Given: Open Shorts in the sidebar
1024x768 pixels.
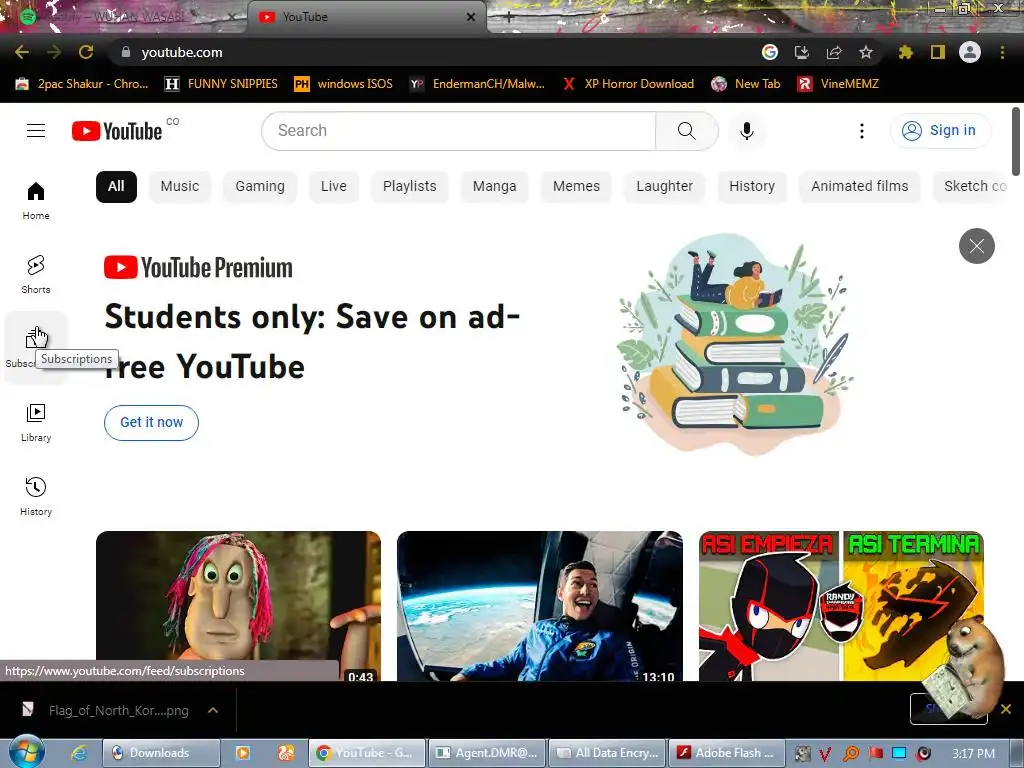Looking at the screenshot, I should [x=36, y=274].
